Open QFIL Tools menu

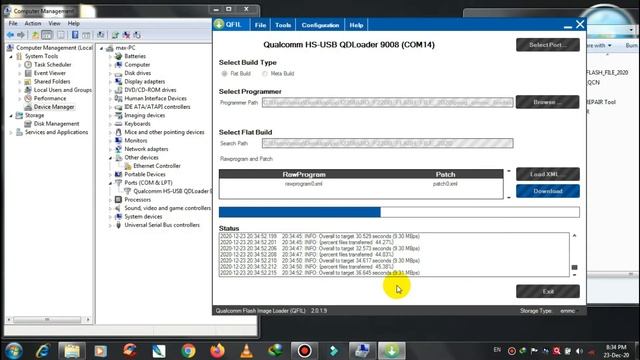(x=283, y=25)
